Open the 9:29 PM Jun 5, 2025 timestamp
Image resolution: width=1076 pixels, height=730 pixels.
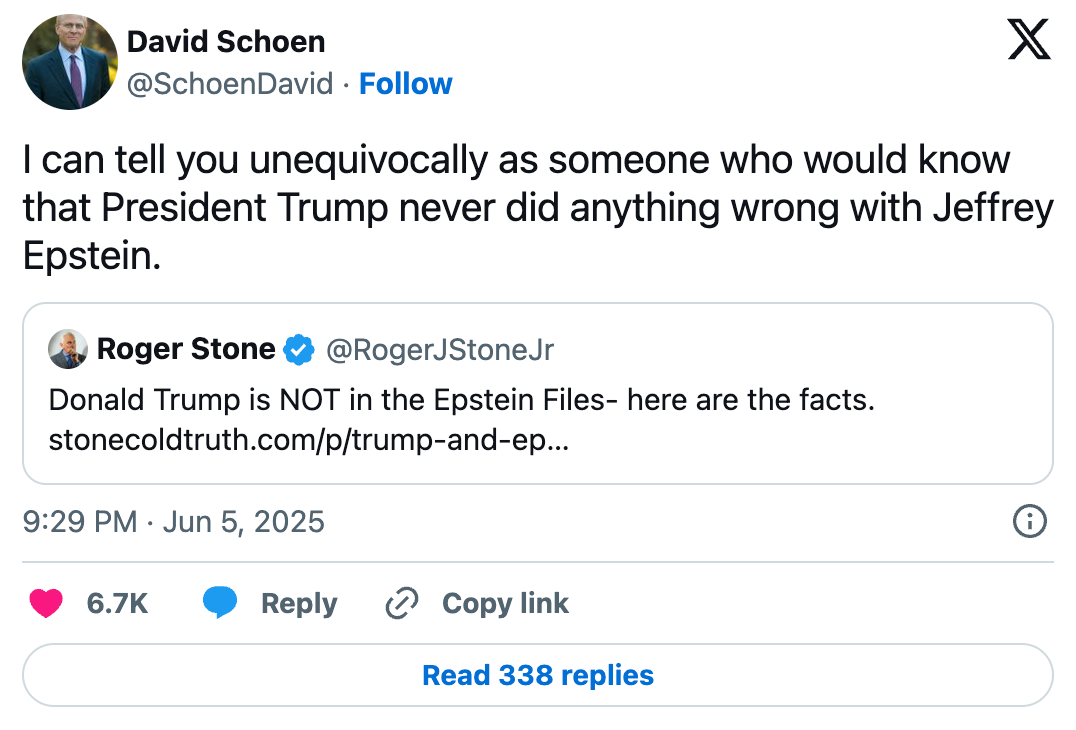pyautogui.click(x=174, y=522)
